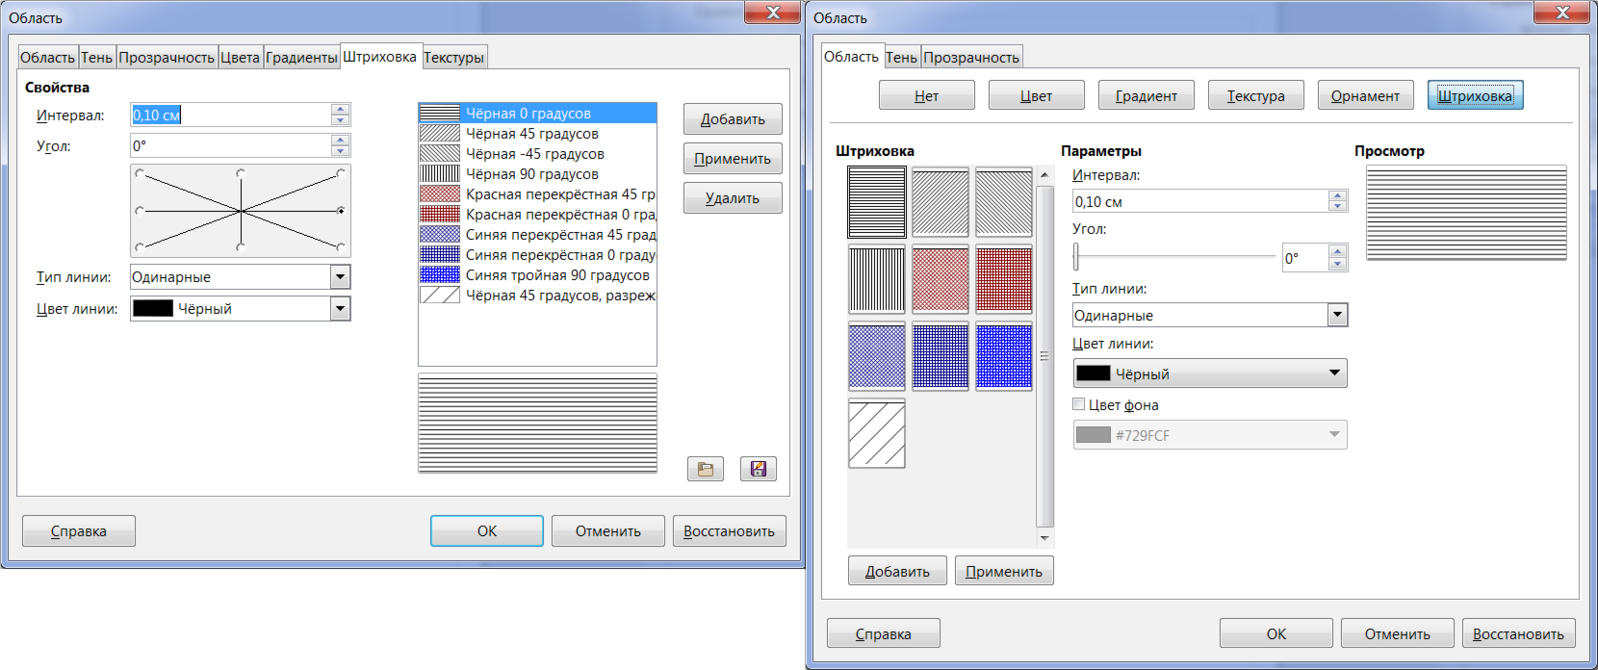Select the black vertical 90 degree hatch thumbnail
The image size is (1598, 670).
[x=876, y=279]
